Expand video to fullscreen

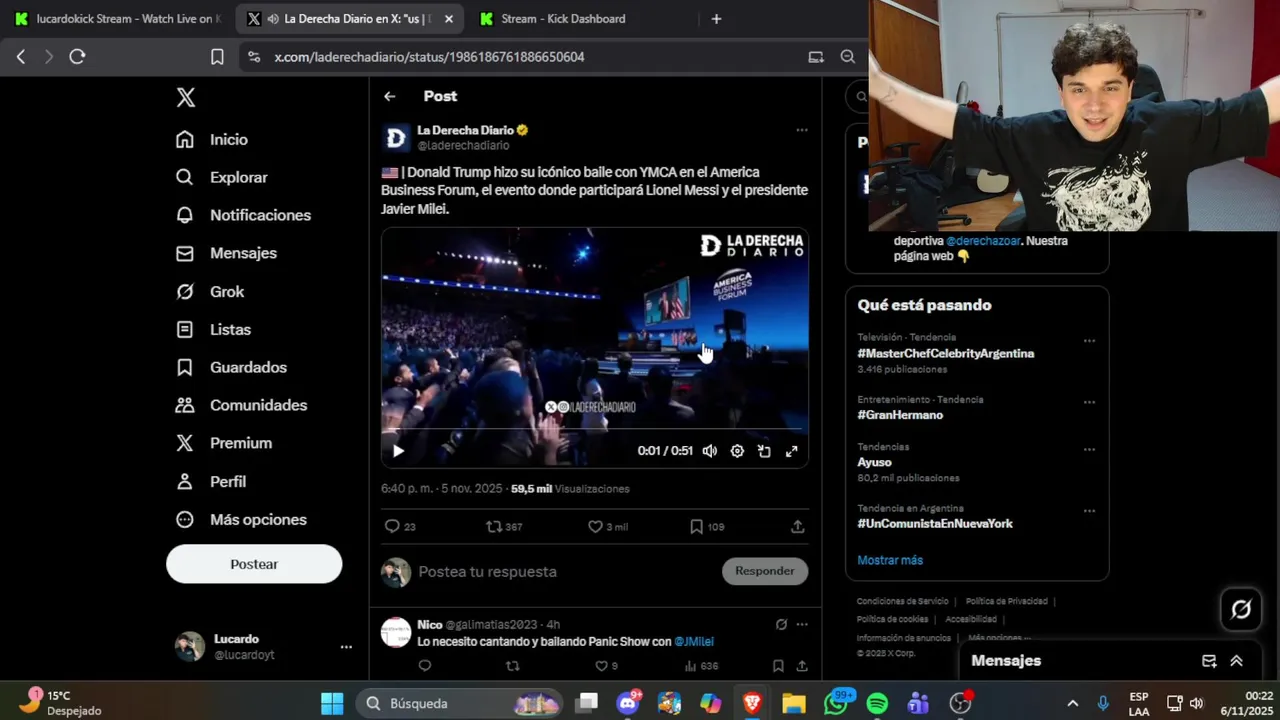click(791, 451)
